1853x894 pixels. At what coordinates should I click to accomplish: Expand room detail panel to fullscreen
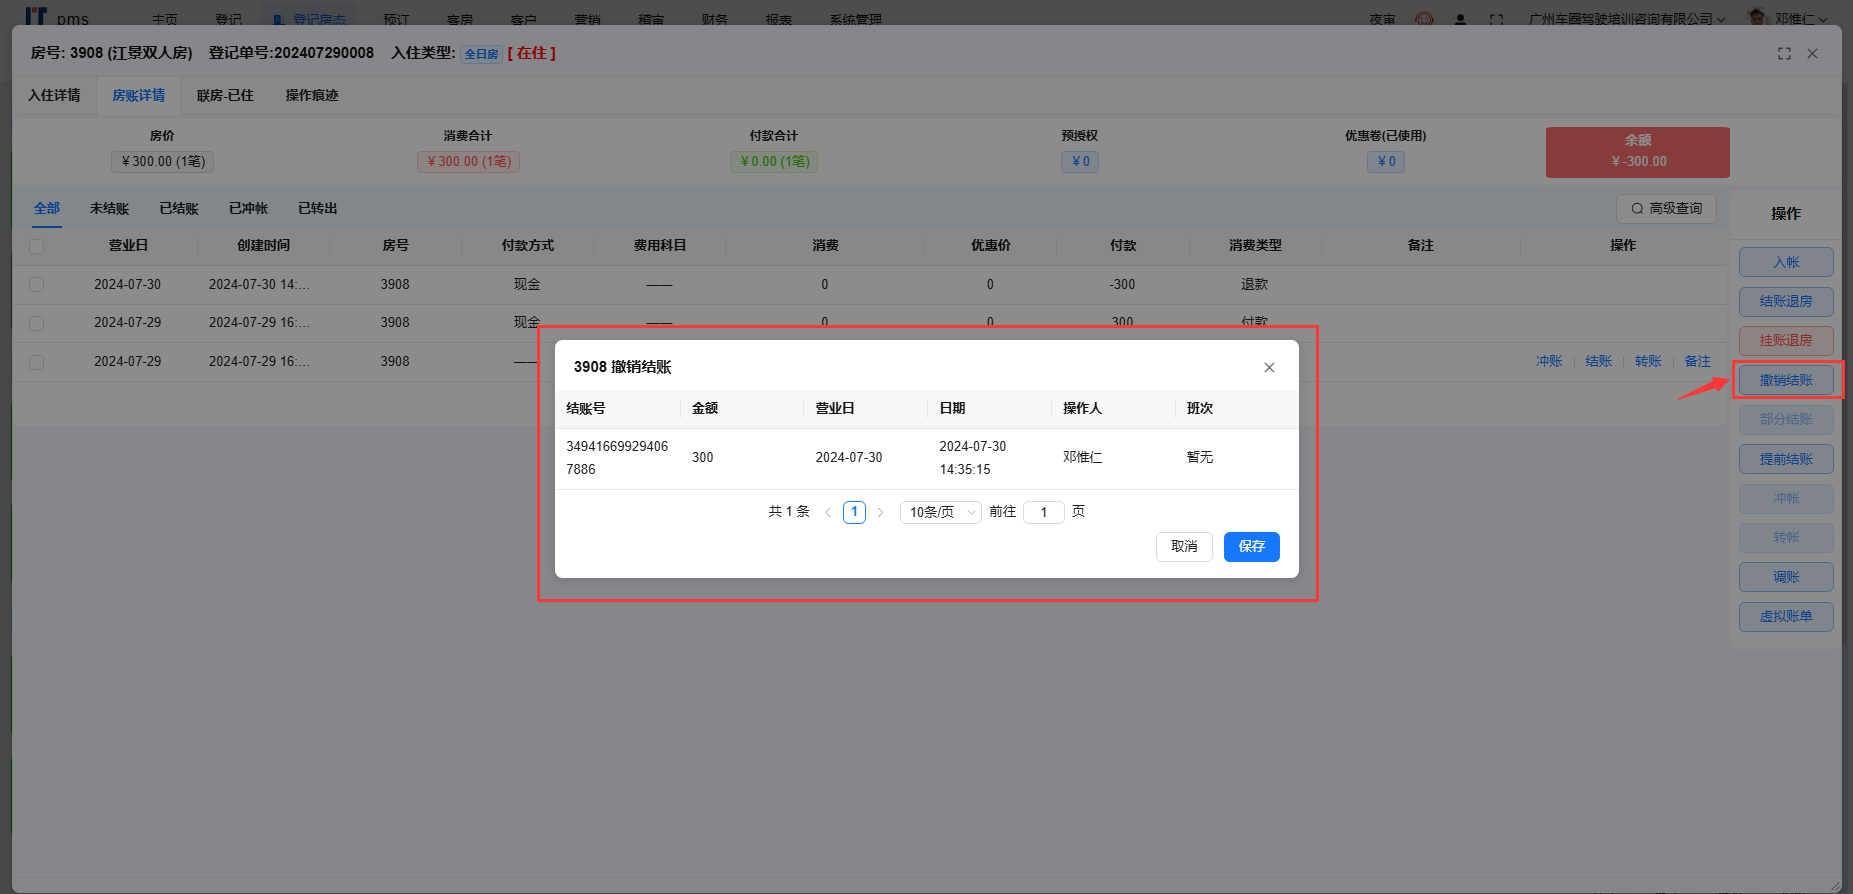point(1784,54)
